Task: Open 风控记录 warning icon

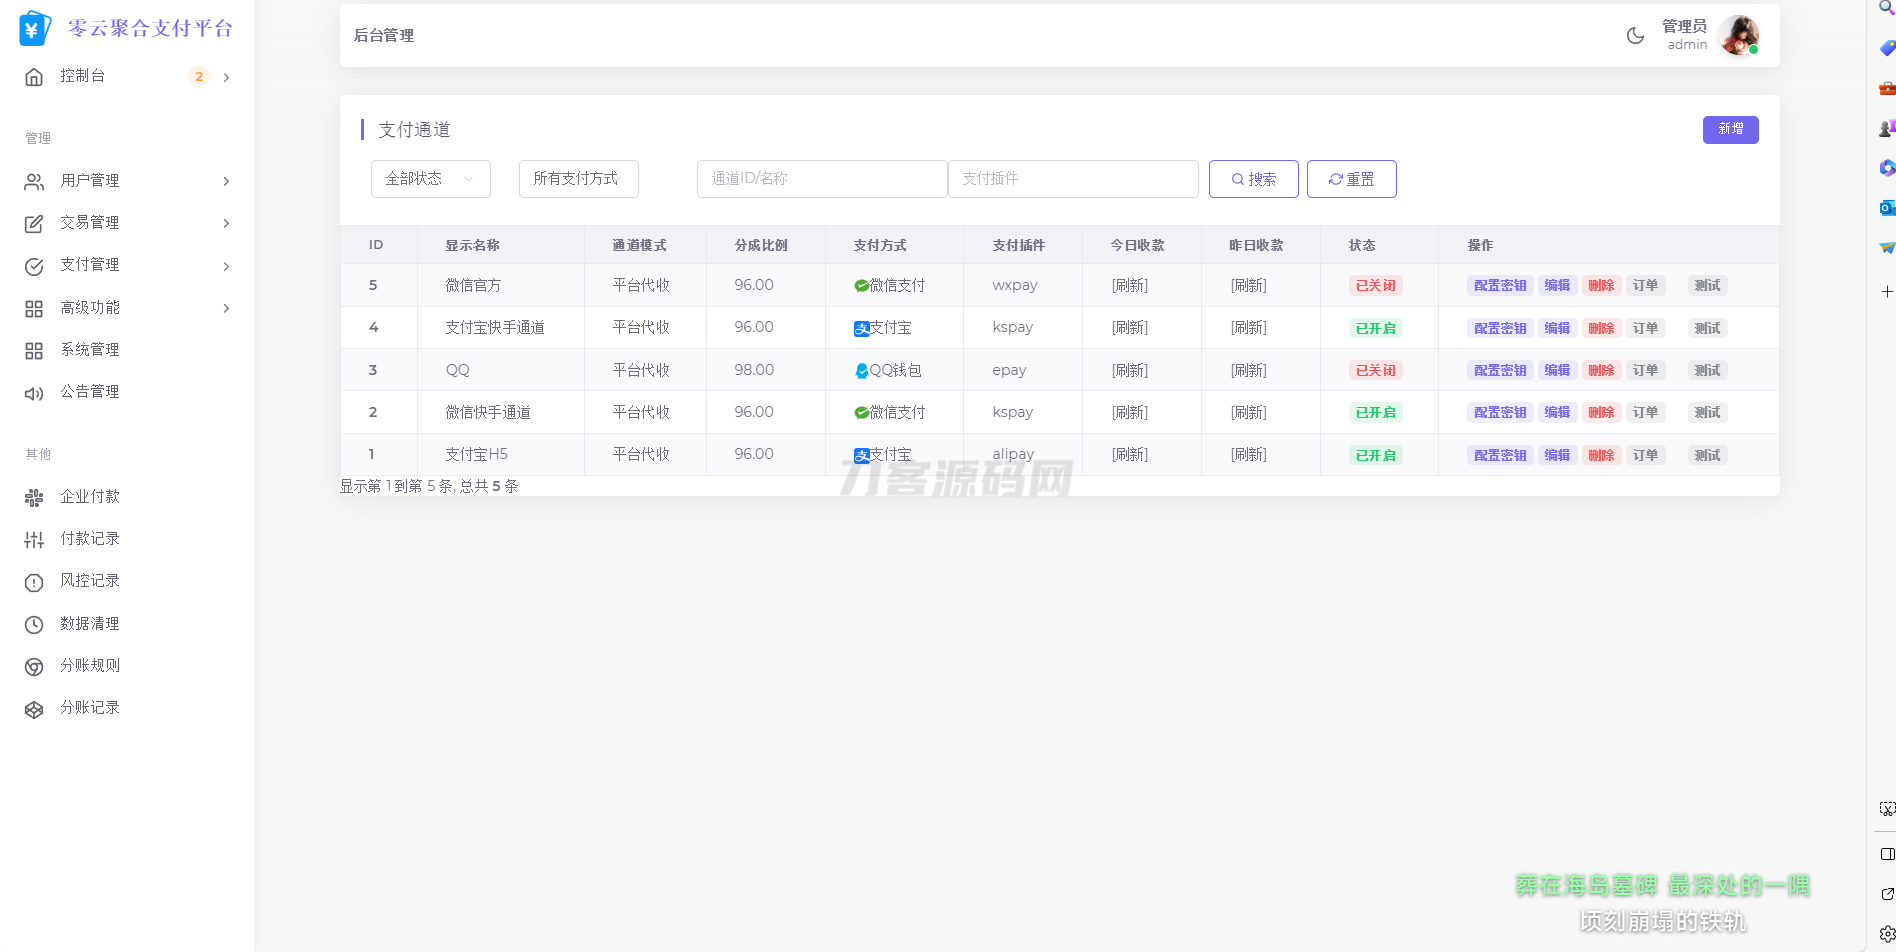Action: click(x=34, y=582)
